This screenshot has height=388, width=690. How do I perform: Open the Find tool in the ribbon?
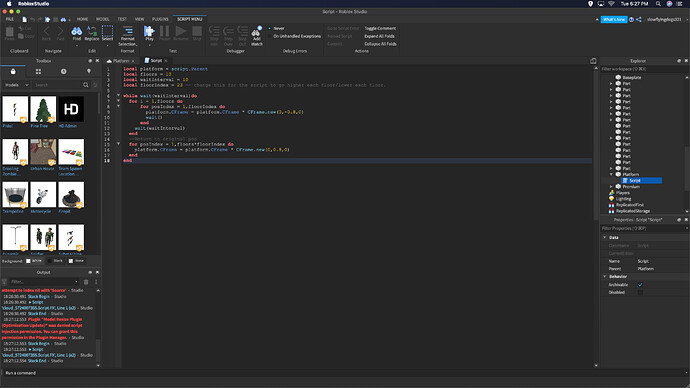[x=77, y=33]
